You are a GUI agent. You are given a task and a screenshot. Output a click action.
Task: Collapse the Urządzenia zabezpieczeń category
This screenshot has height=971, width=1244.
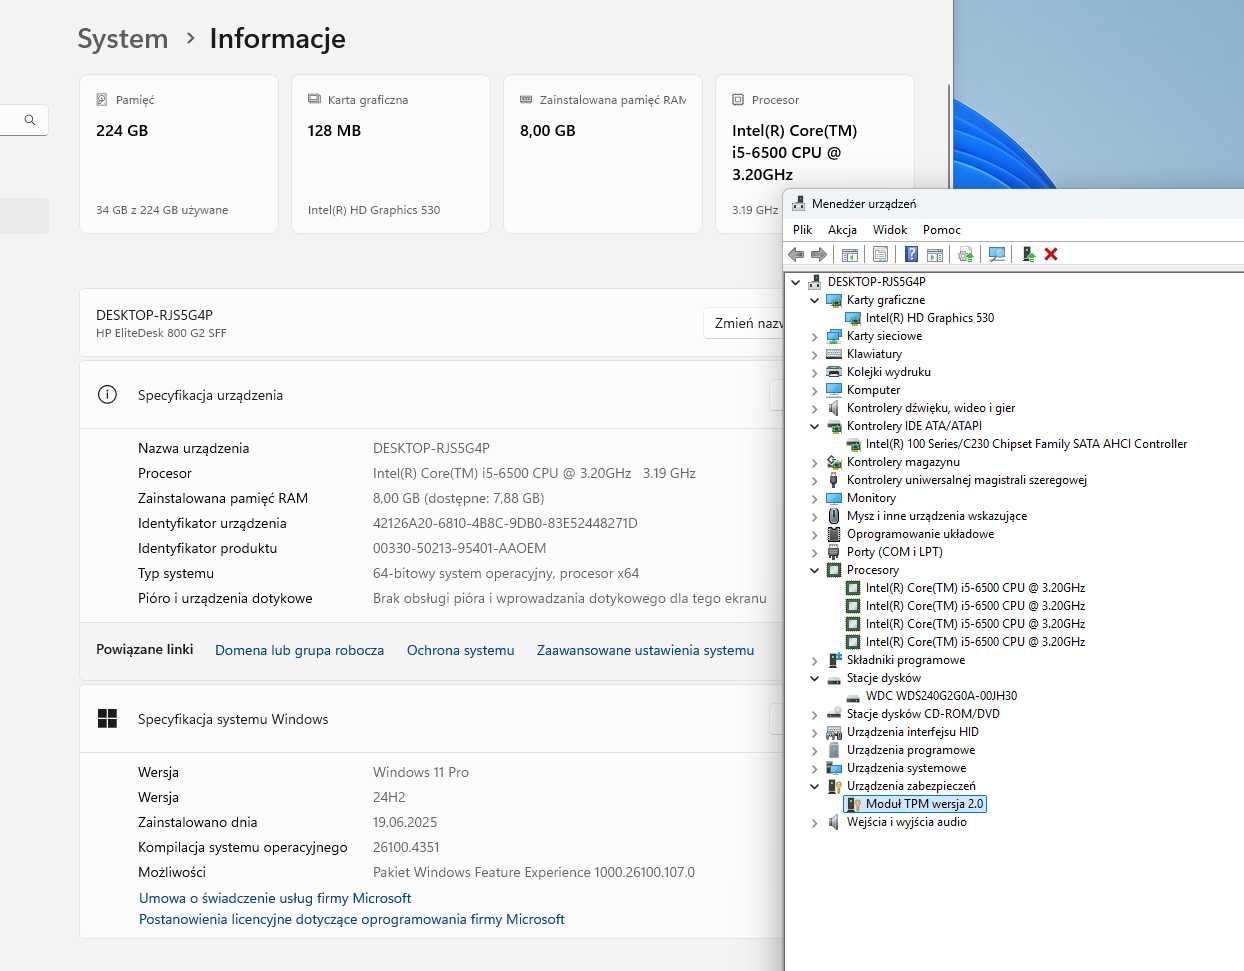click(x=815, y=786)
